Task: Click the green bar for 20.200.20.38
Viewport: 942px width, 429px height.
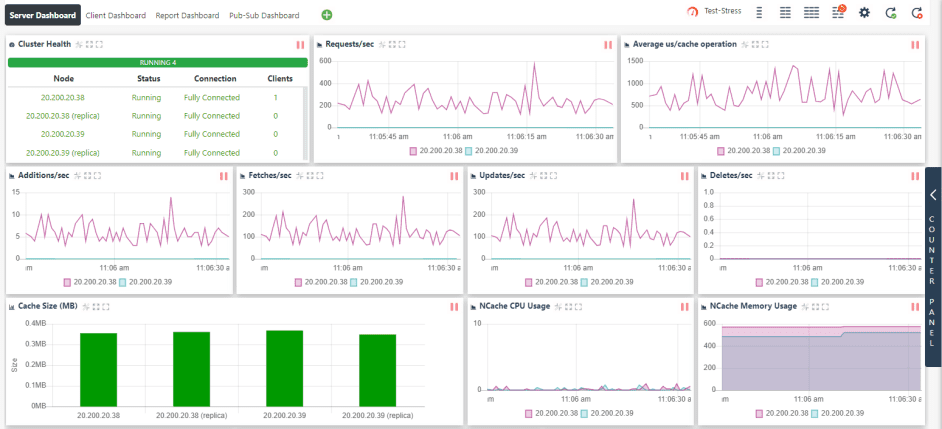Action: 99,370
